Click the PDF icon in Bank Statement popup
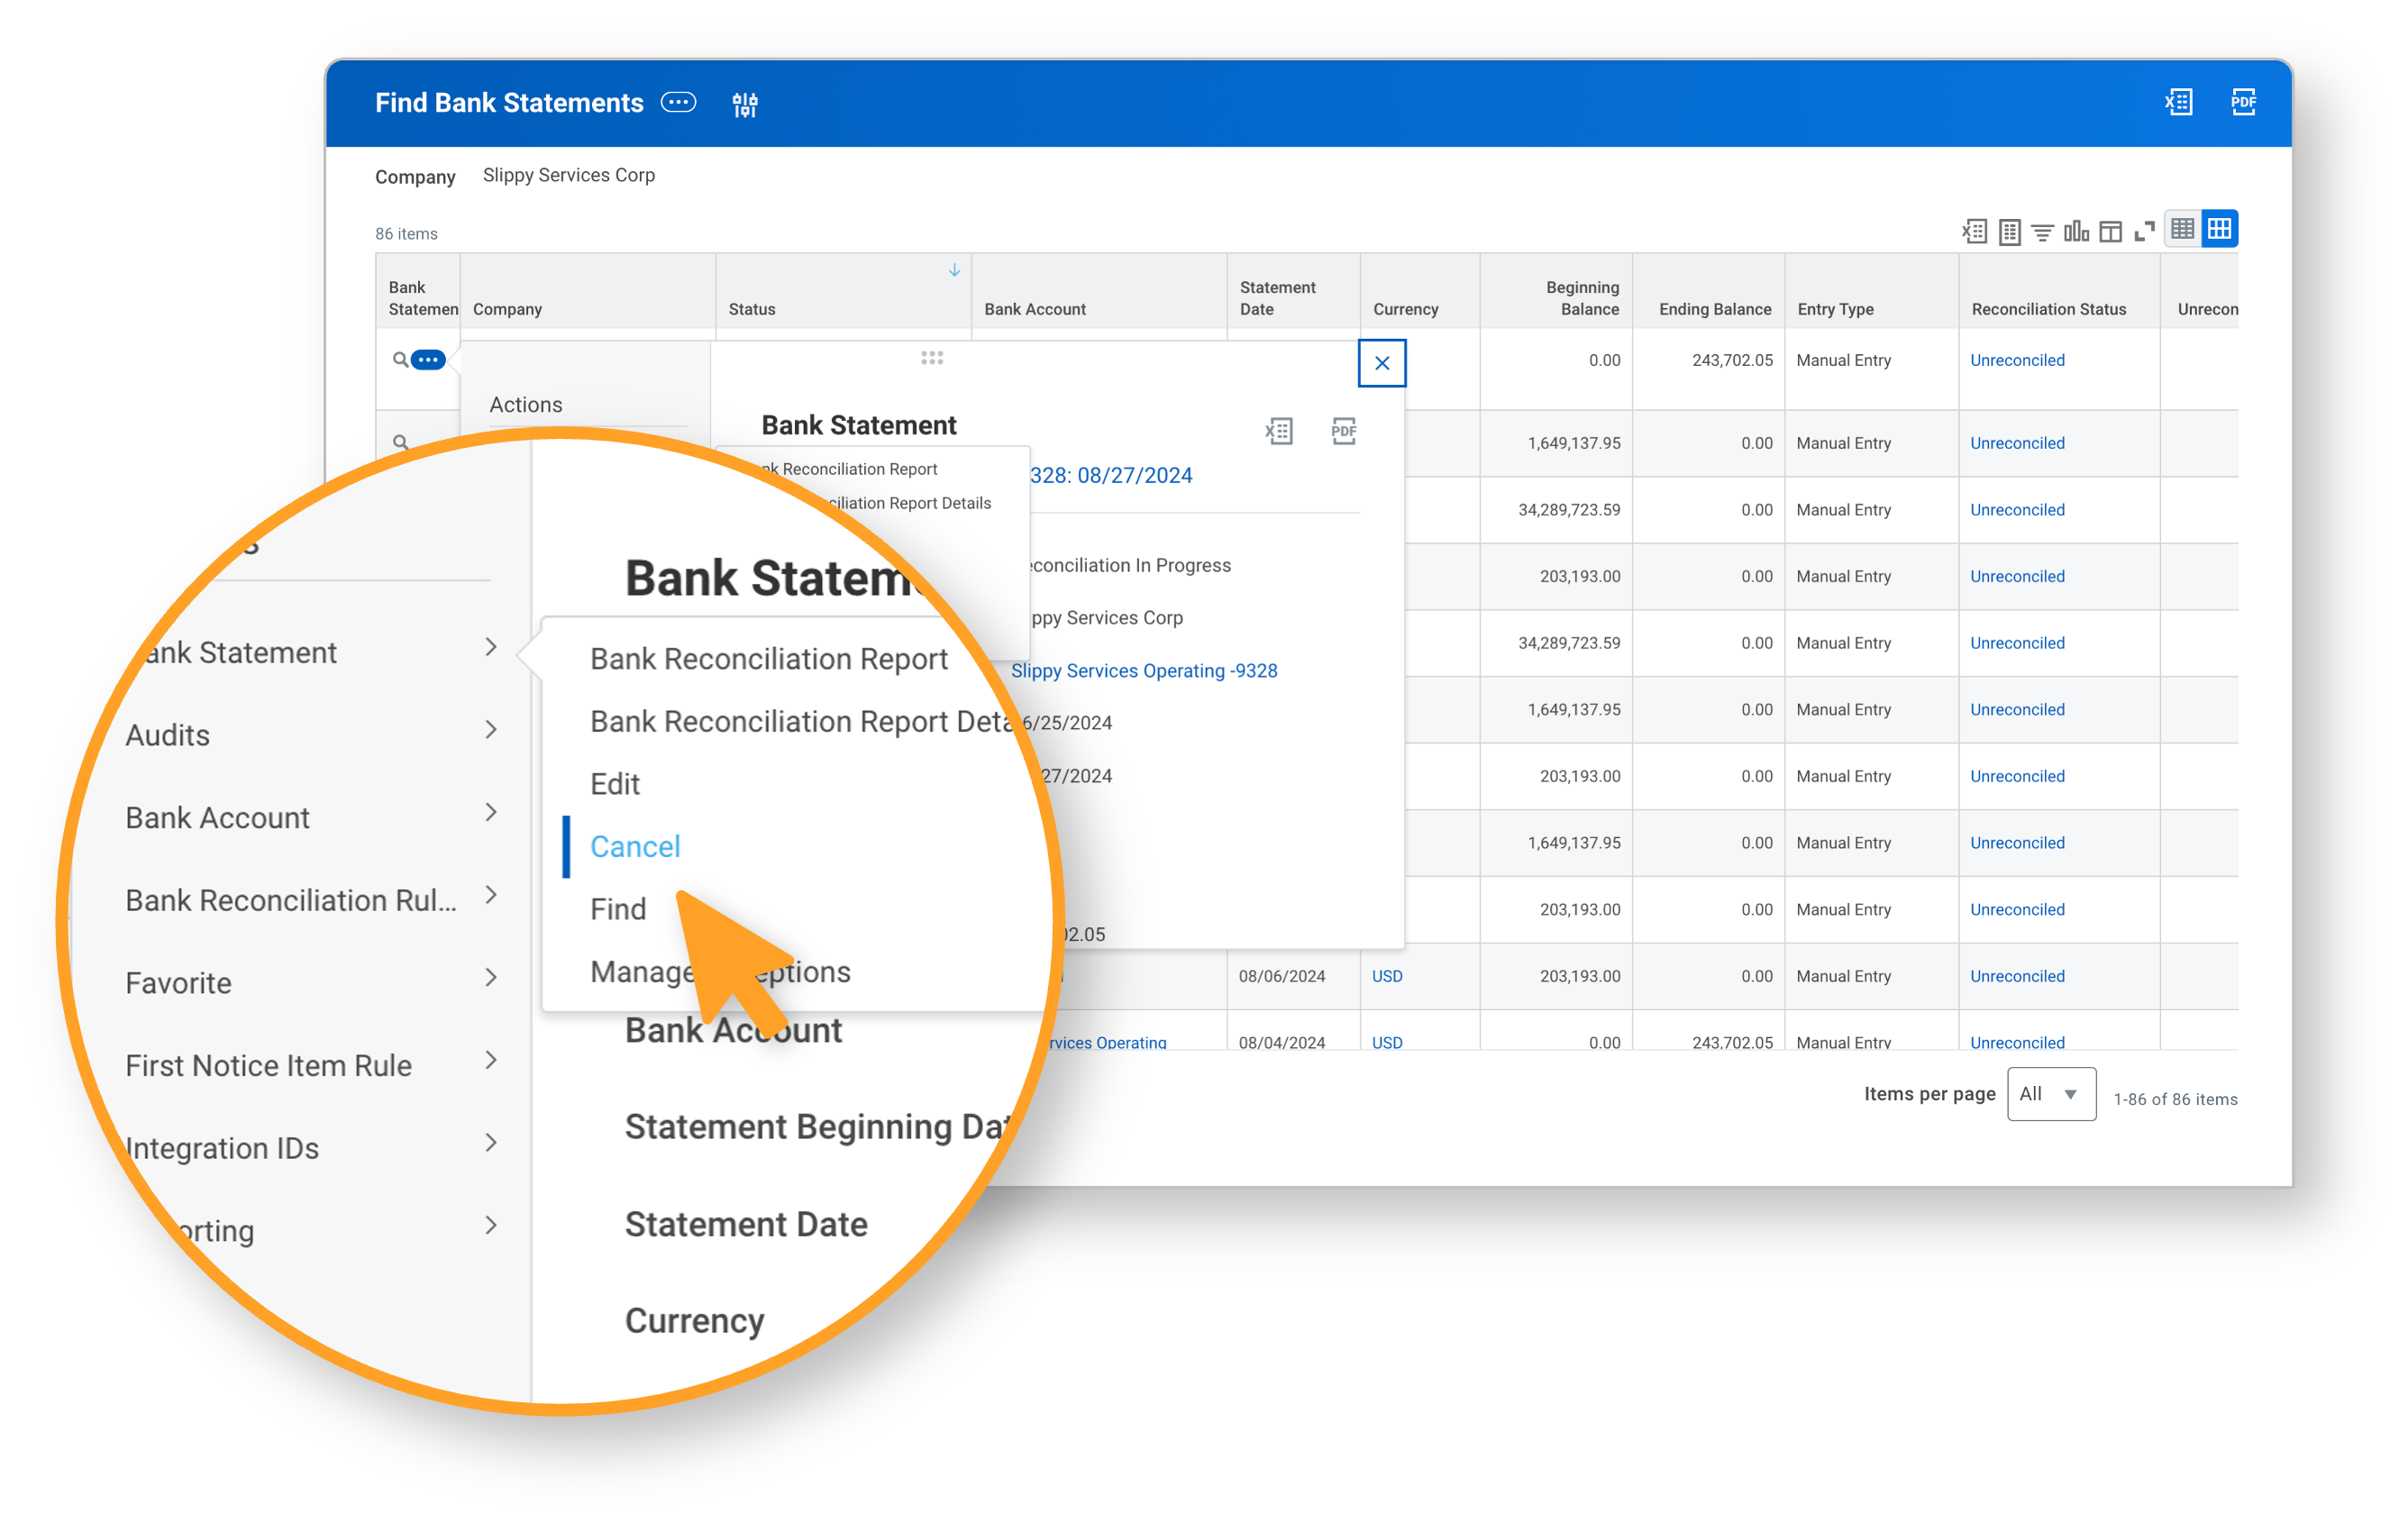2408x1532 pixels. coord(1344,431)
